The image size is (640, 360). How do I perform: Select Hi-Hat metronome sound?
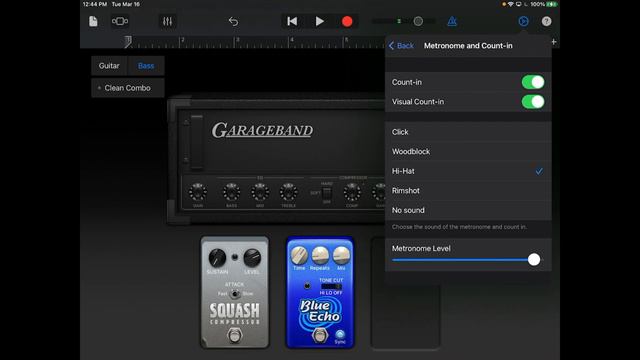(468, 171)
